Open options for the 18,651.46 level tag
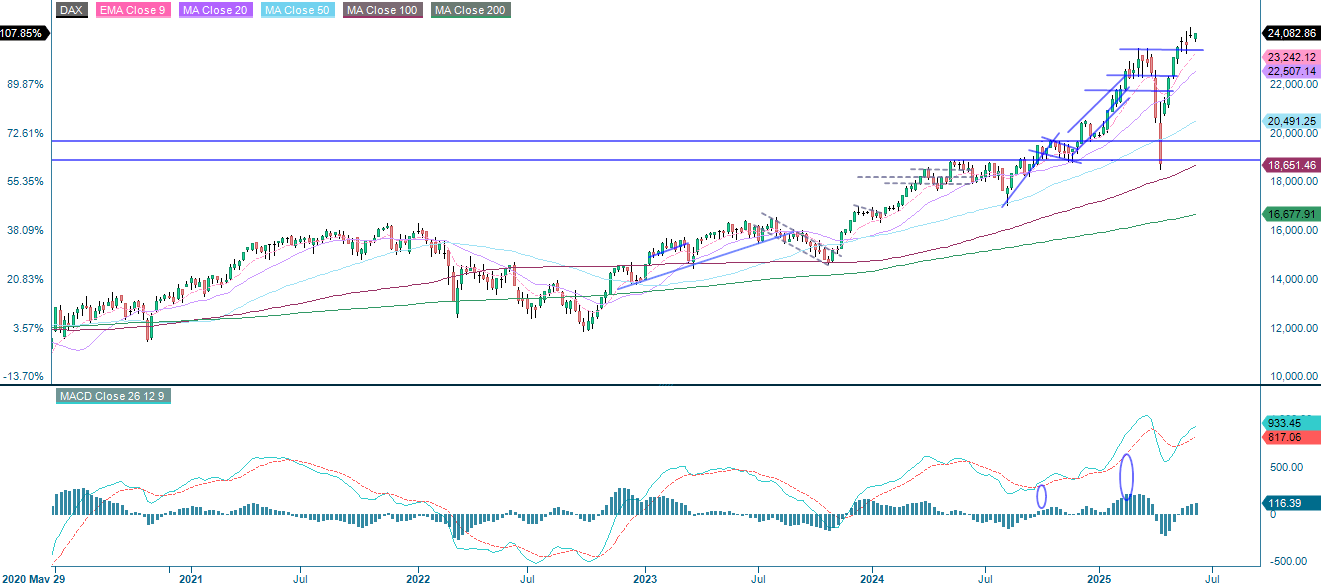 click(1288, 163)
